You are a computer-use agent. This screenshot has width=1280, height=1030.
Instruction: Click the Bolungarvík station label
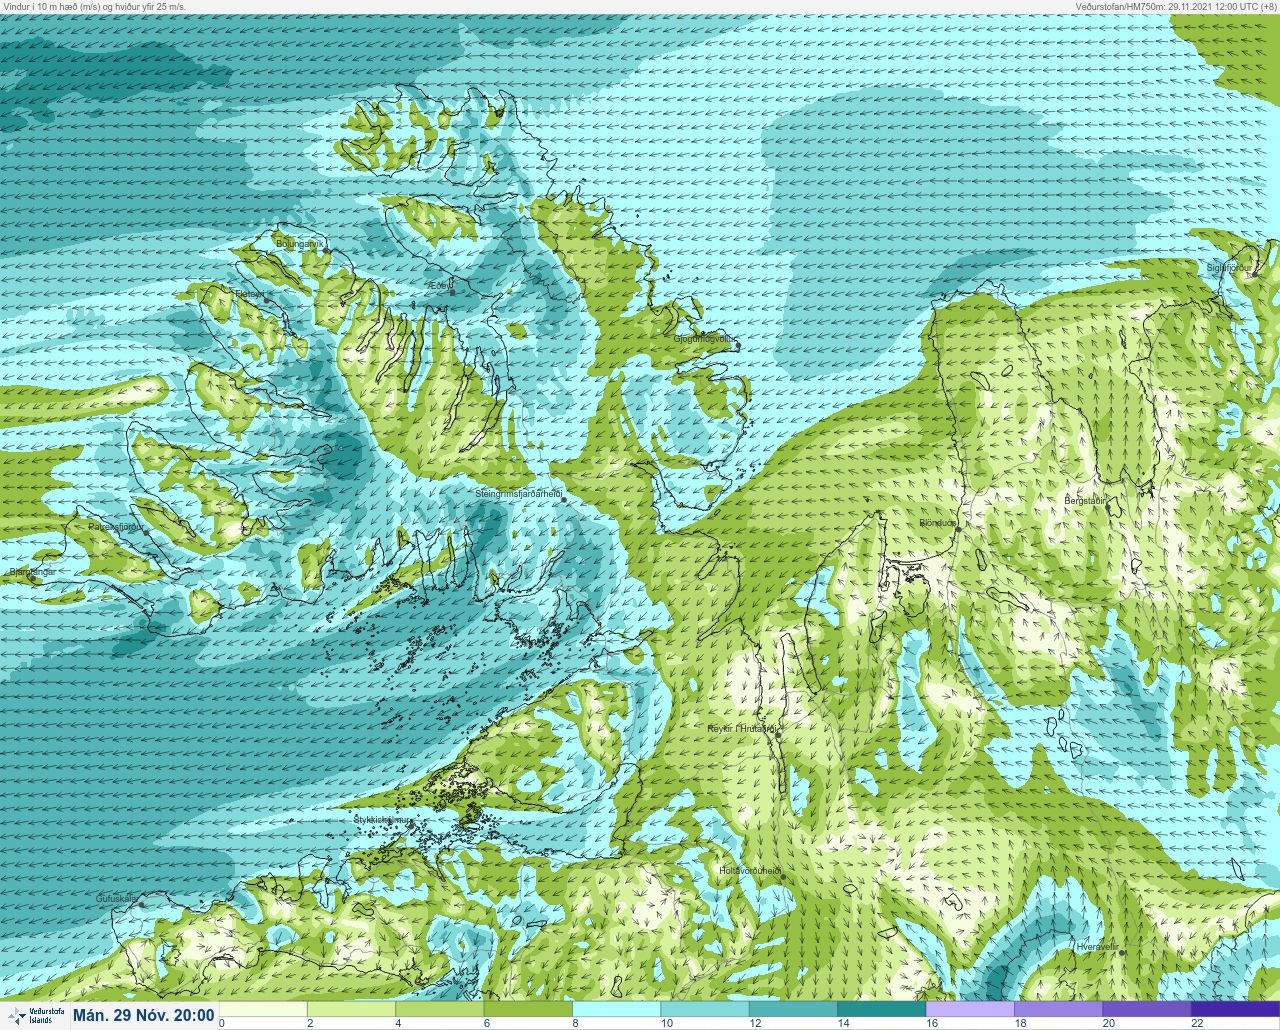pos(301,243)
